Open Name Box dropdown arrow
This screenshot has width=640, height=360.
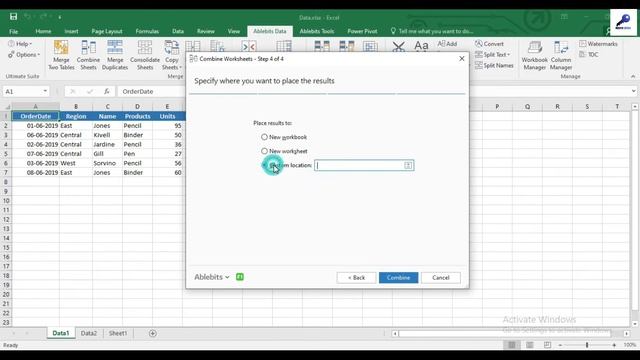pos(45,91)
